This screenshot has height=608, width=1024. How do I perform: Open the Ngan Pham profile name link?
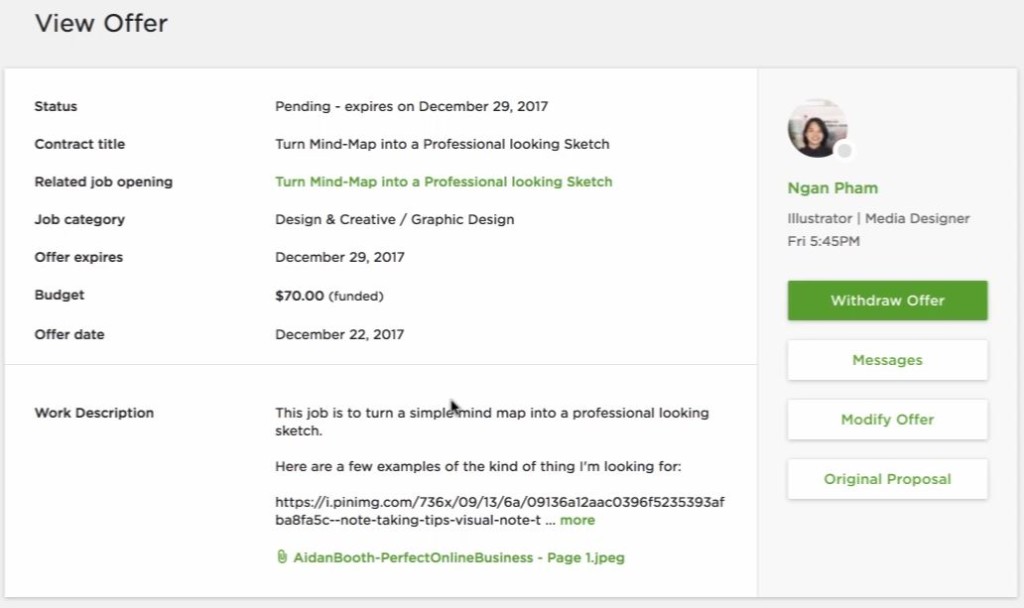coord(833,188)
